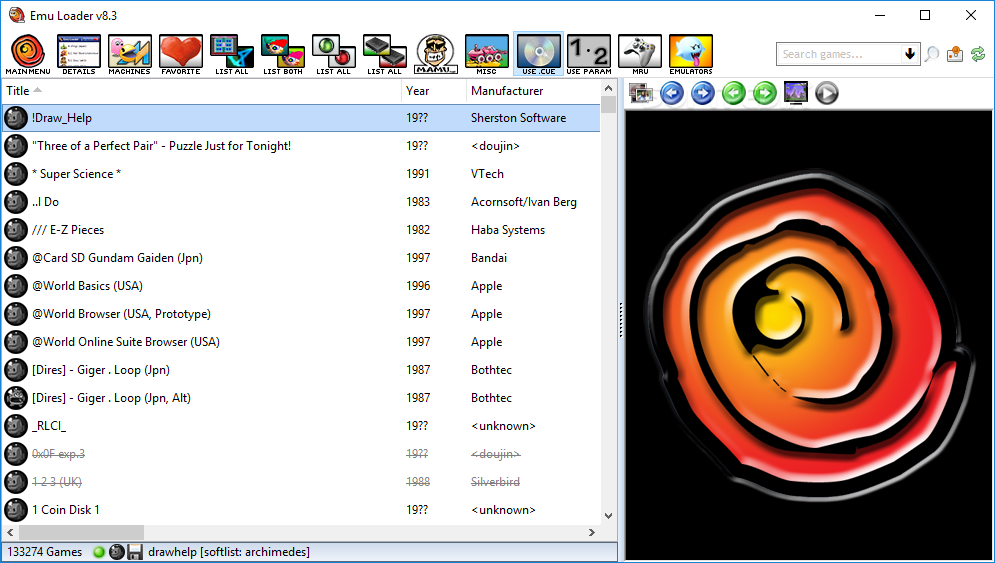Click the blue right arrow button
995x563 pixels.
click(x=702, y=93)
